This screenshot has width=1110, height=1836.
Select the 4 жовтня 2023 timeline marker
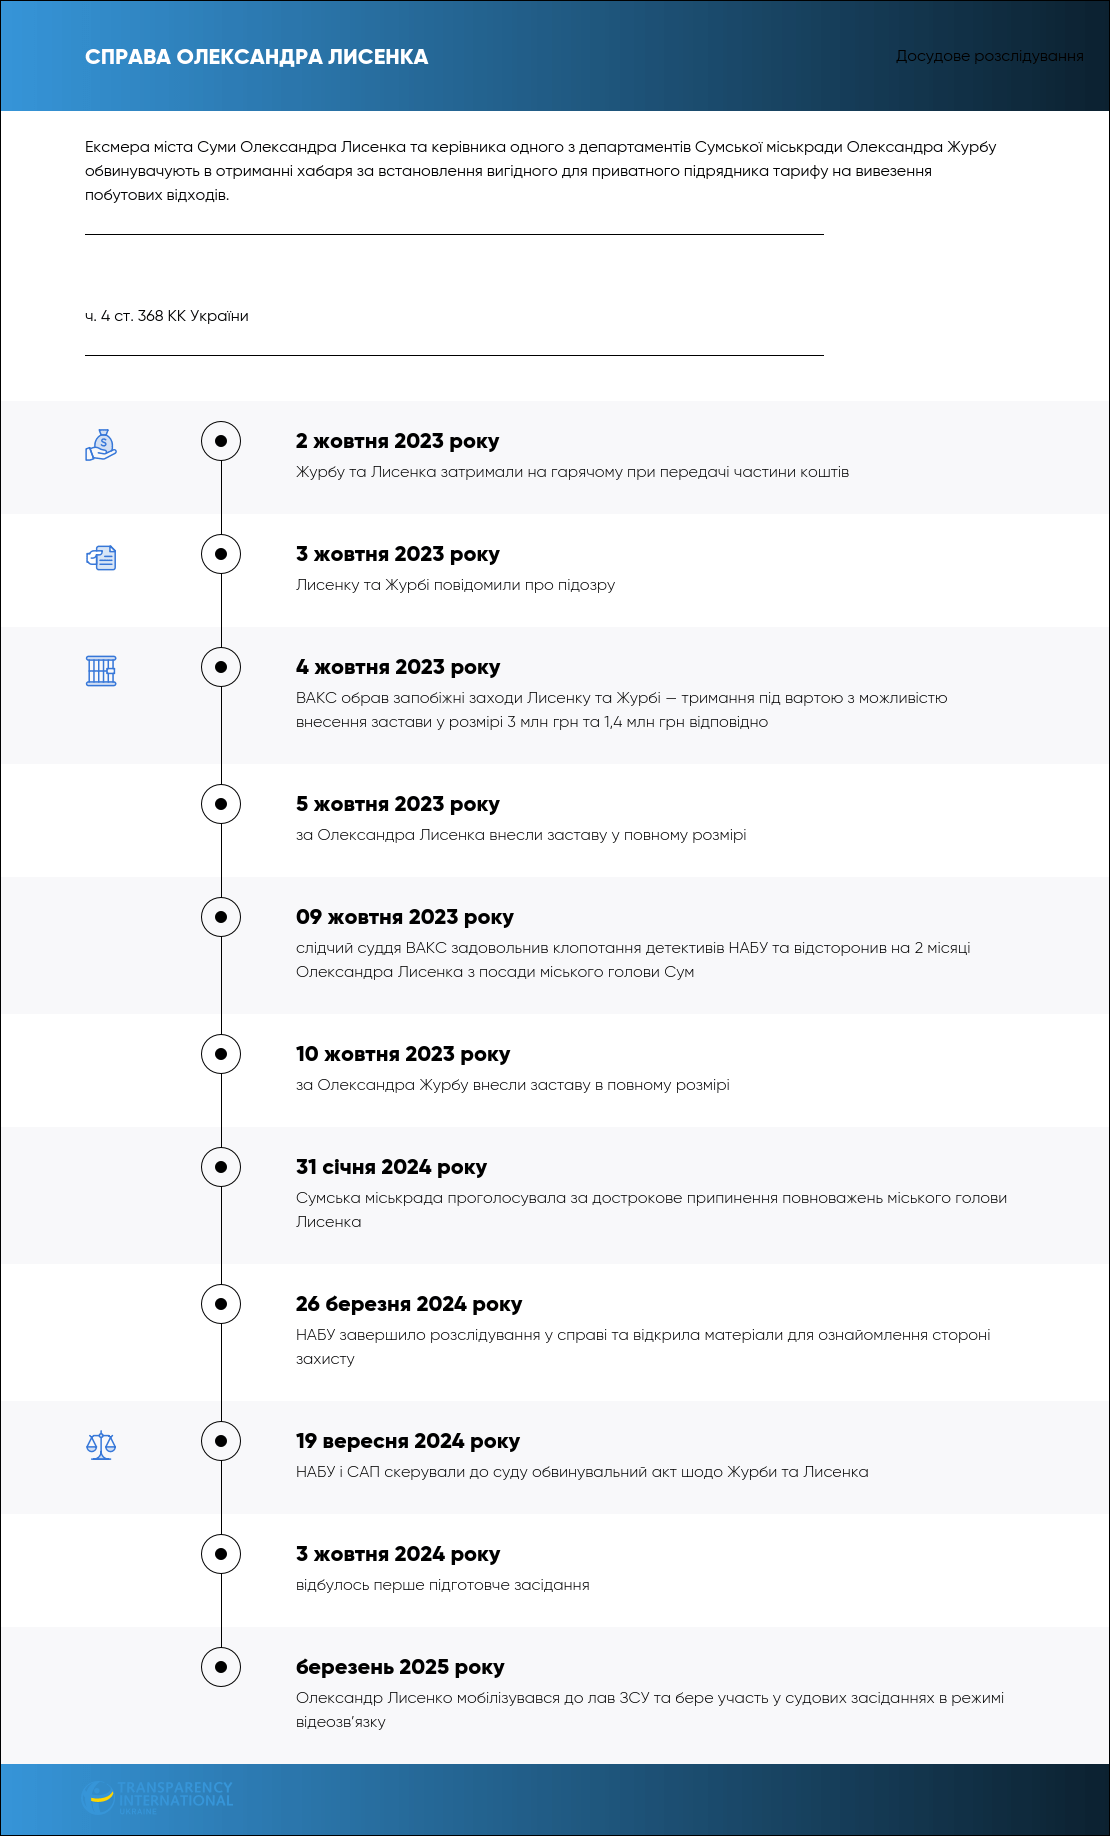pyautogui.click(x=221, y=667)
